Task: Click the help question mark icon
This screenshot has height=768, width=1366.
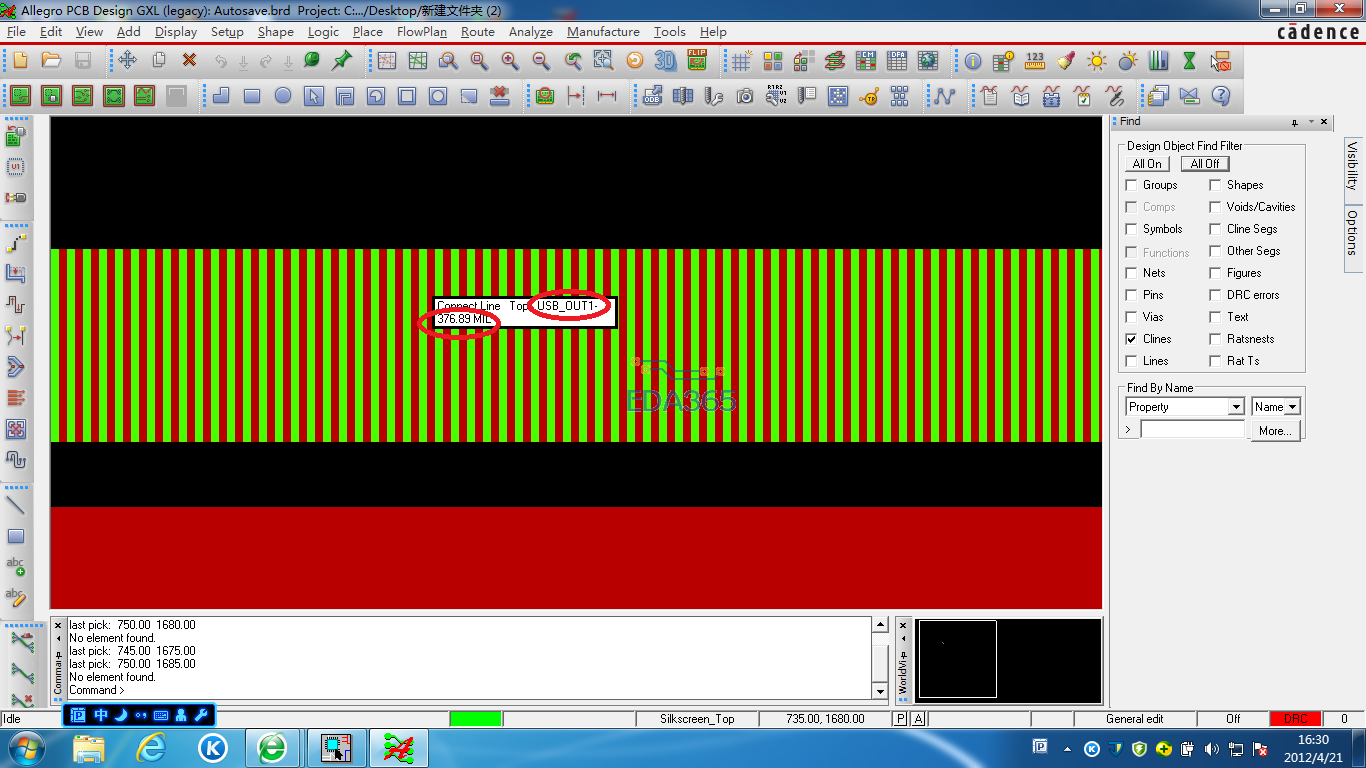Action: click(x=1220, y=96)
